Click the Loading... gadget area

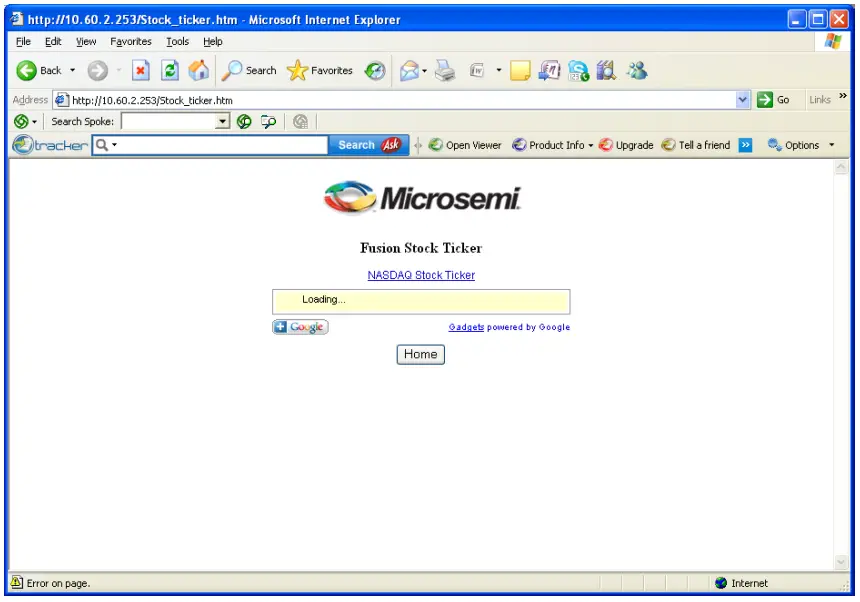pyautogui.click(x=421, y=302)
